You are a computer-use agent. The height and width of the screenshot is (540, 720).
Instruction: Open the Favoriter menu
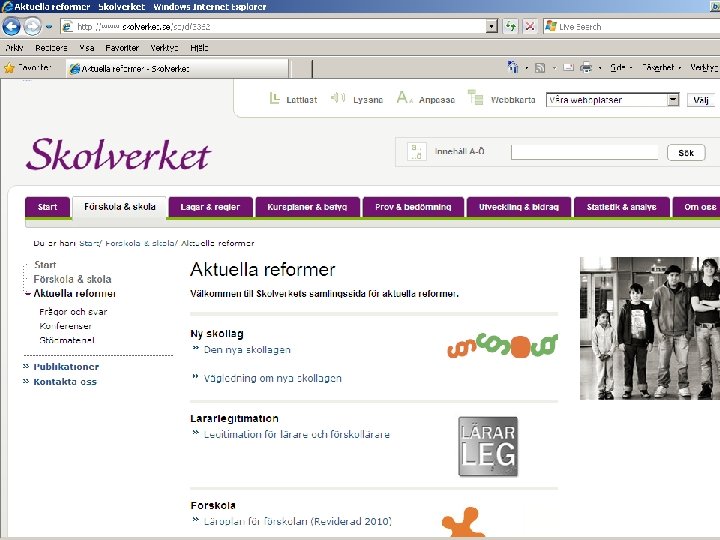pyautogui.click(x=122, y=48)
